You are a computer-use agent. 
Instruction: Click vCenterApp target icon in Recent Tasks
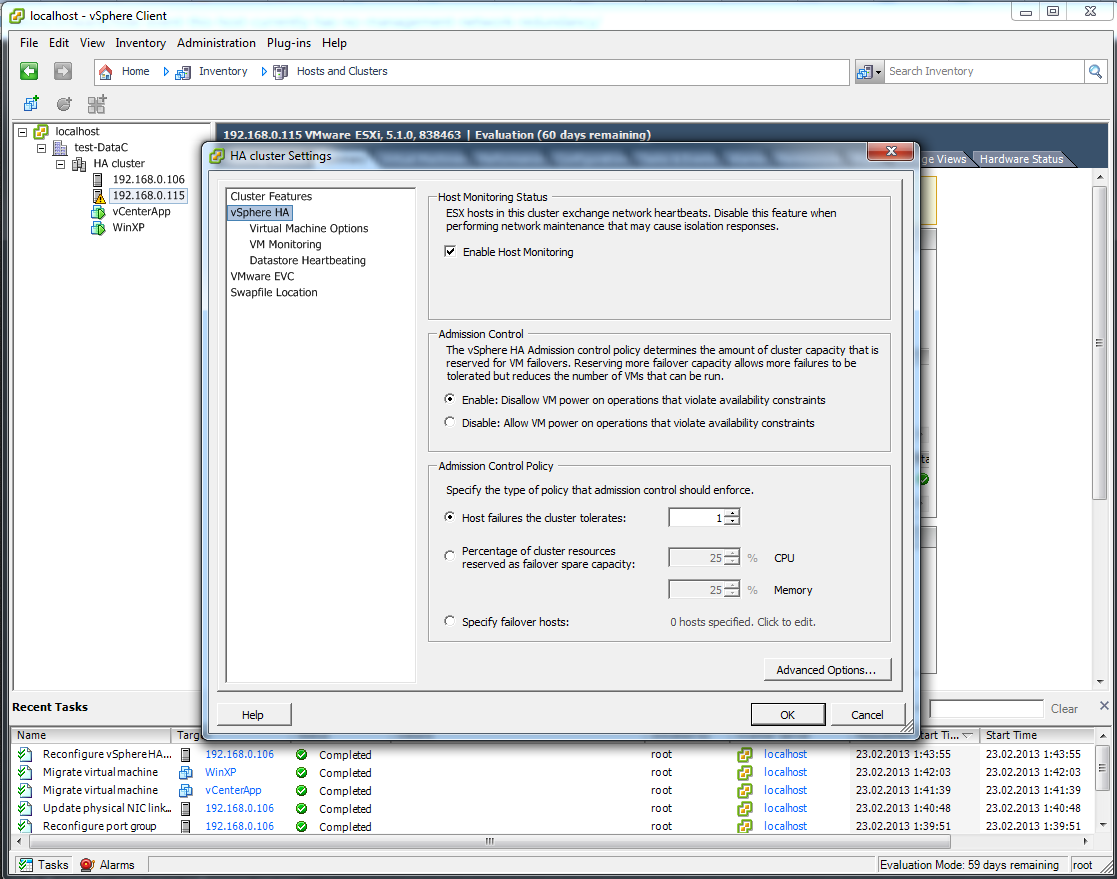pyautogui.click(x=186, y=791)
